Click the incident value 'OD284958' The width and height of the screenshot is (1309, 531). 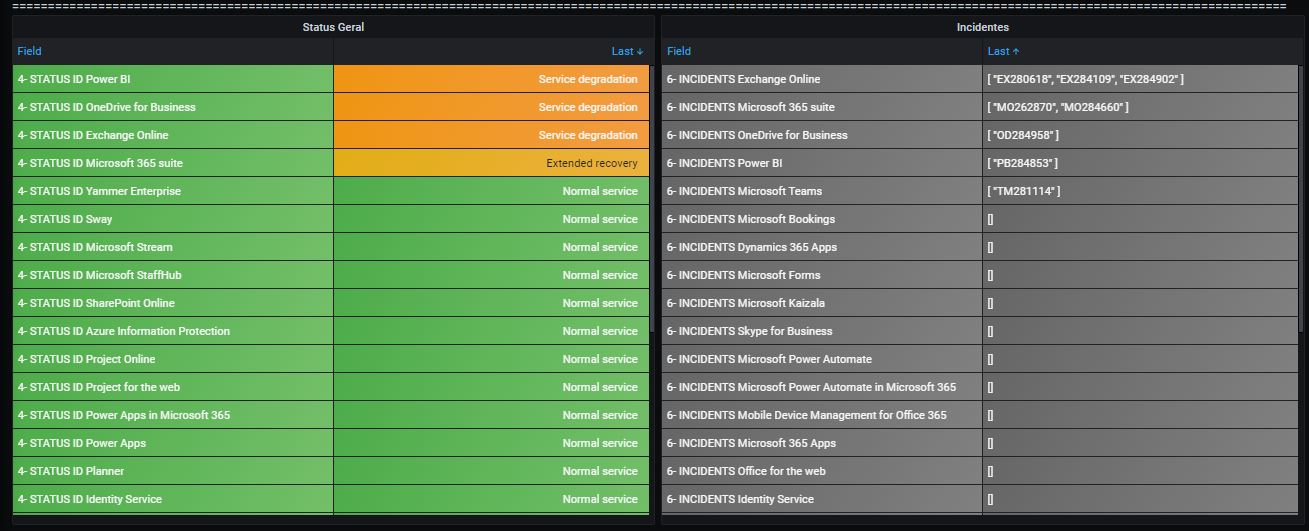click(x=1140, y=135)
